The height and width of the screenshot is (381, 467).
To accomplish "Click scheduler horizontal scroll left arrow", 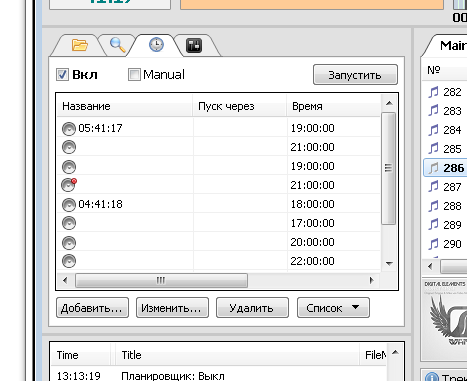I will 65,280.
